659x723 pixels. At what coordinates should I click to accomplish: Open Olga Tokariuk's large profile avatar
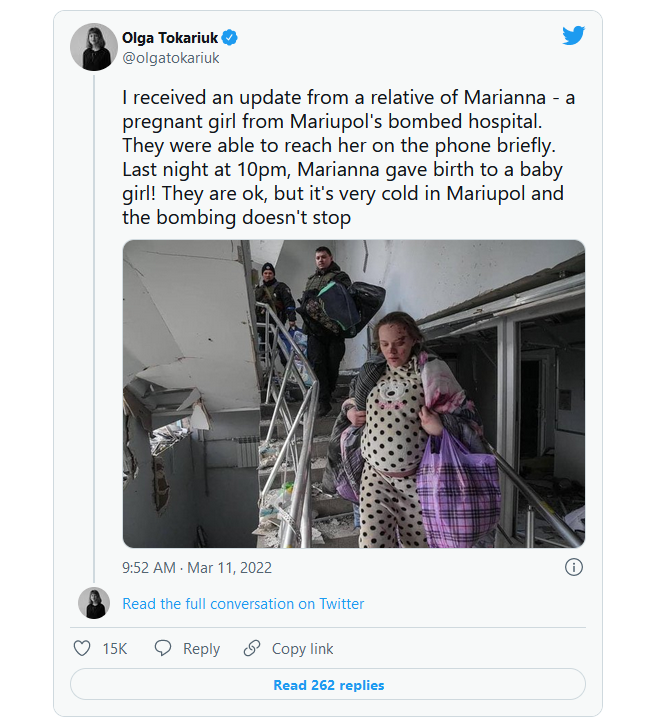(x=94, y=47)
